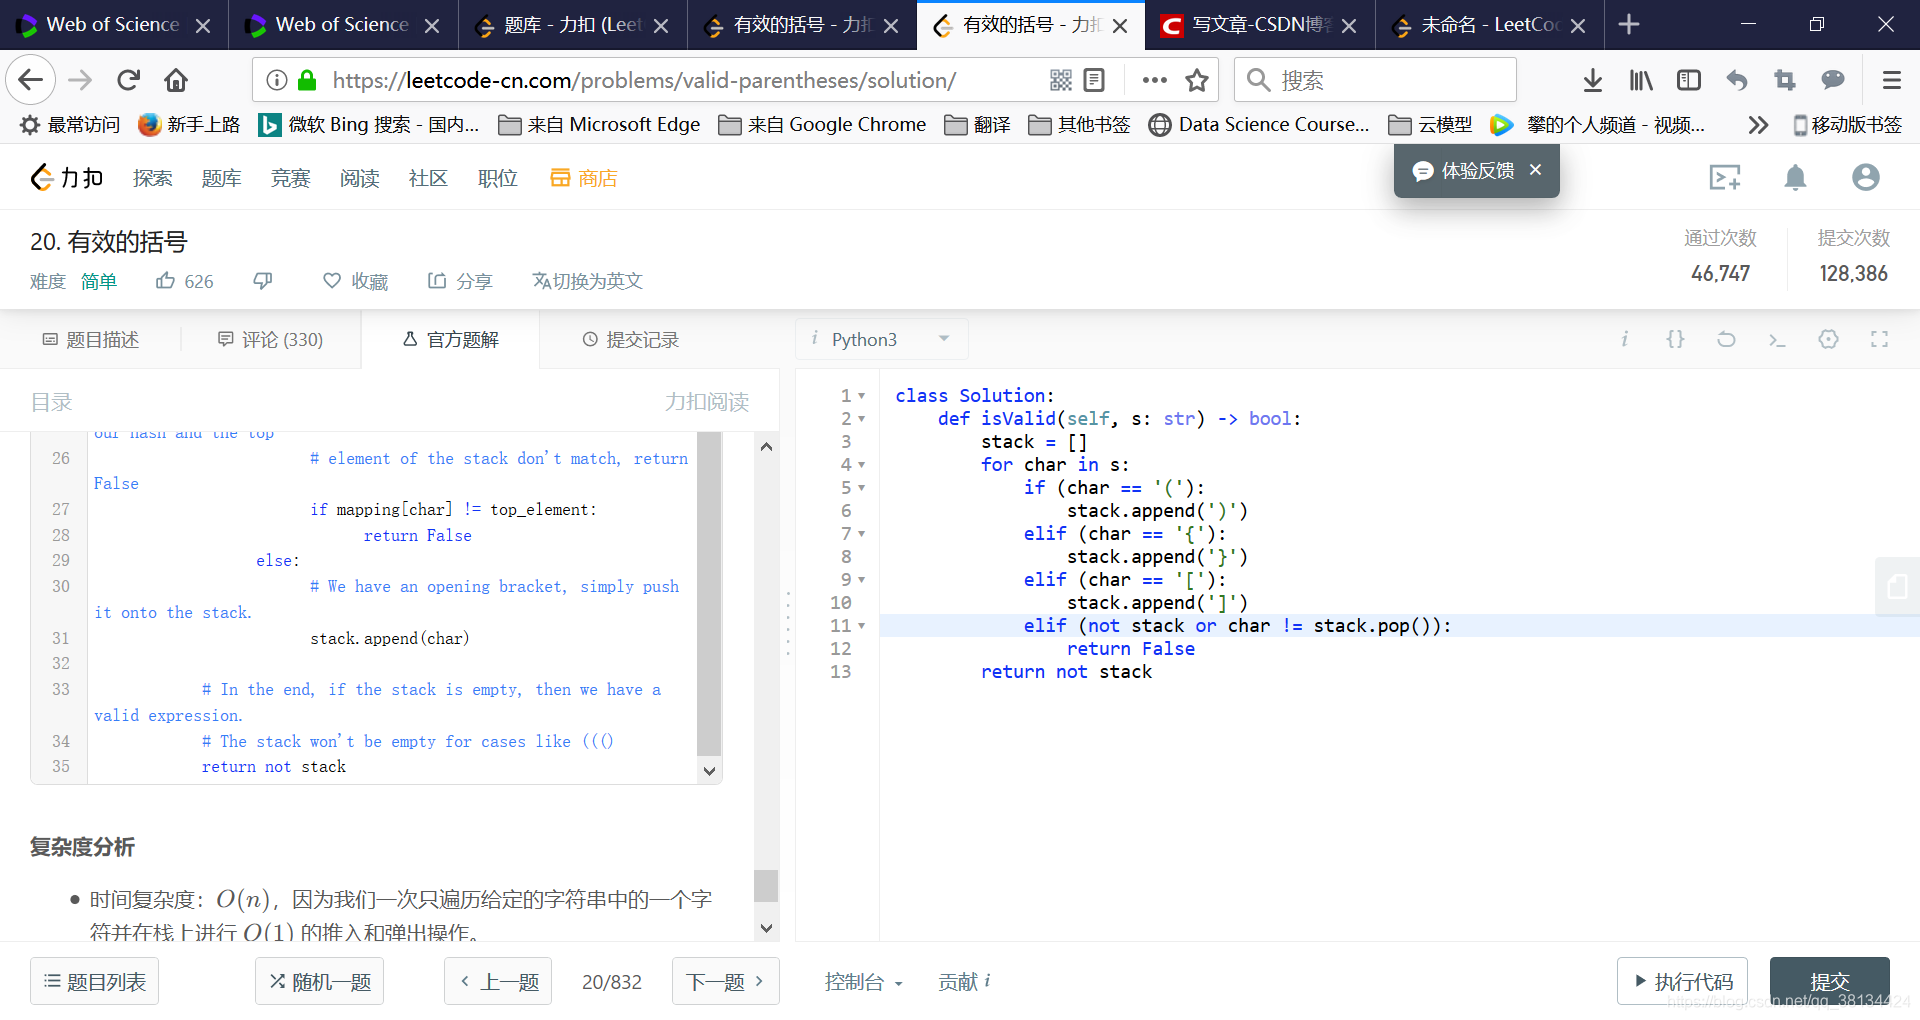This screenshot has width=1920, height=1020.
Task: Collapse code fold arrow at line 11
Action: (x=862, y=626)
